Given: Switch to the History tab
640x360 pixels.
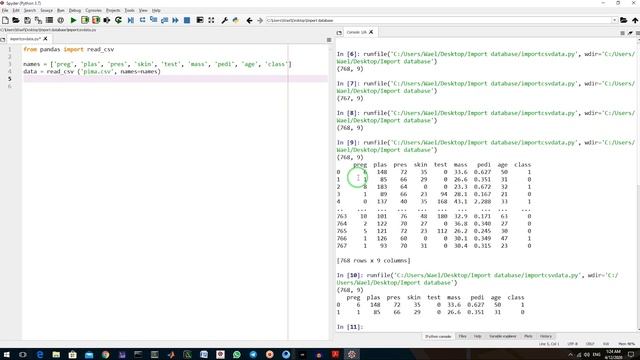Looking at the screenshot, I should [546, 336].
